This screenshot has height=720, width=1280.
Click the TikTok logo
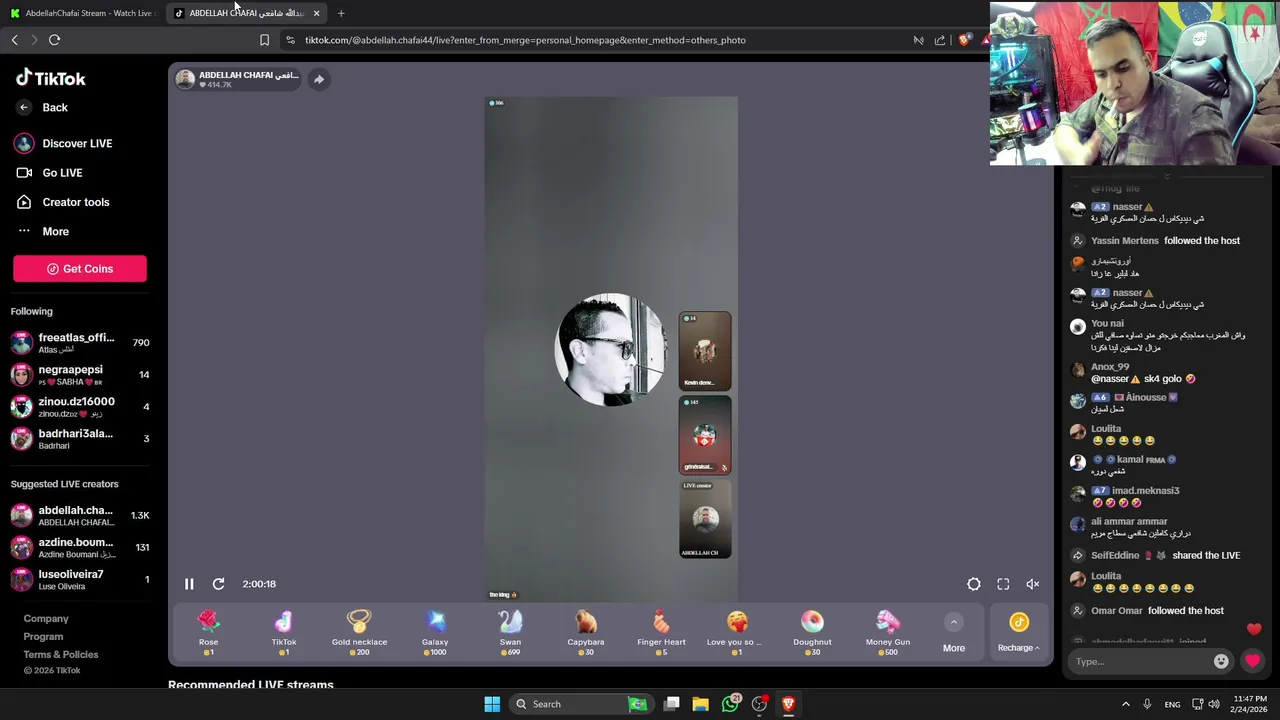click(x=50, y=78)
